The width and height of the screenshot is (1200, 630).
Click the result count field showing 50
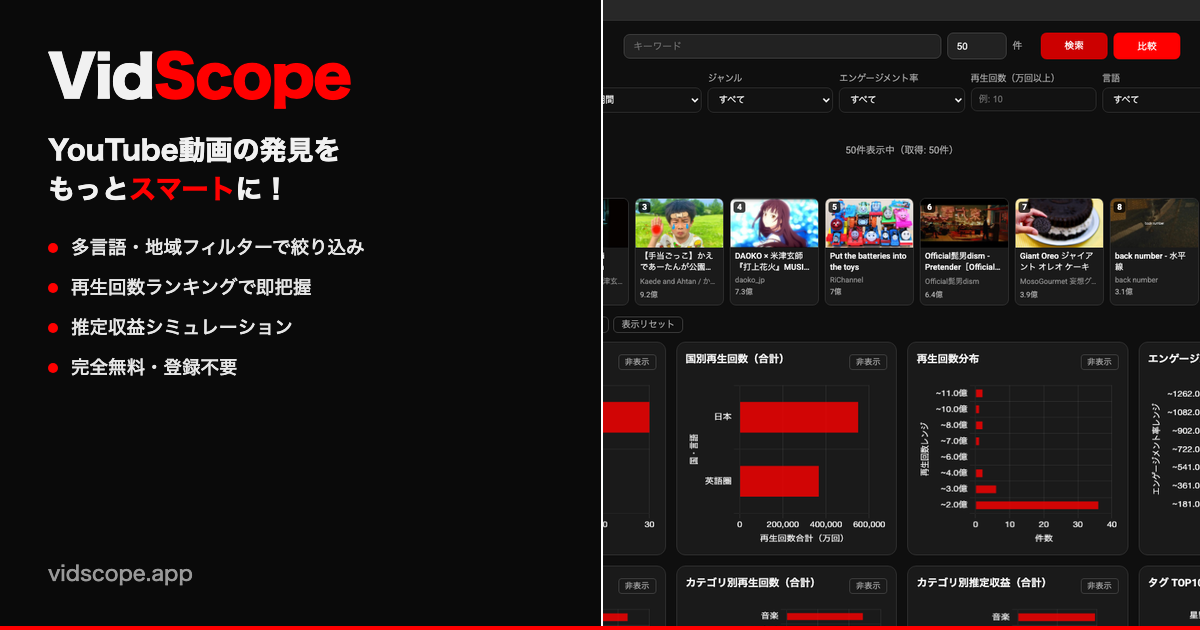(x=977, y=46)
